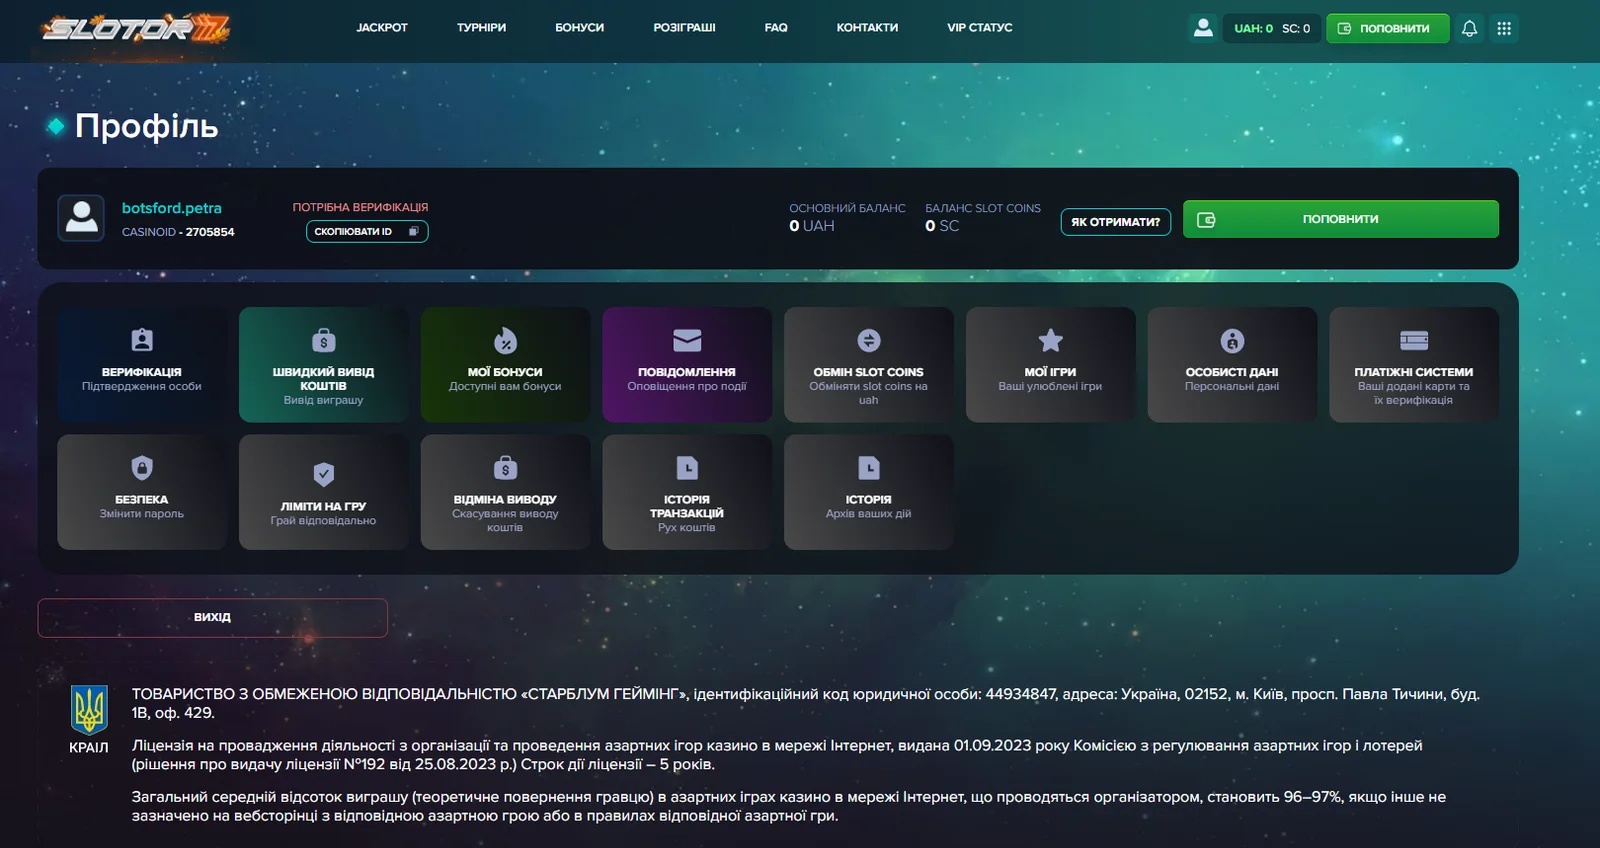Open the notifications bell icon
The width and height of the screenshot is (1600, 848).
(1469, 28)
